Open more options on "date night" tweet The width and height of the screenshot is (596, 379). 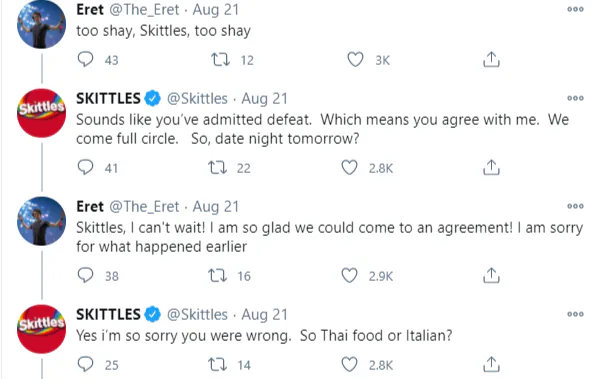click(x=575, y=98)
